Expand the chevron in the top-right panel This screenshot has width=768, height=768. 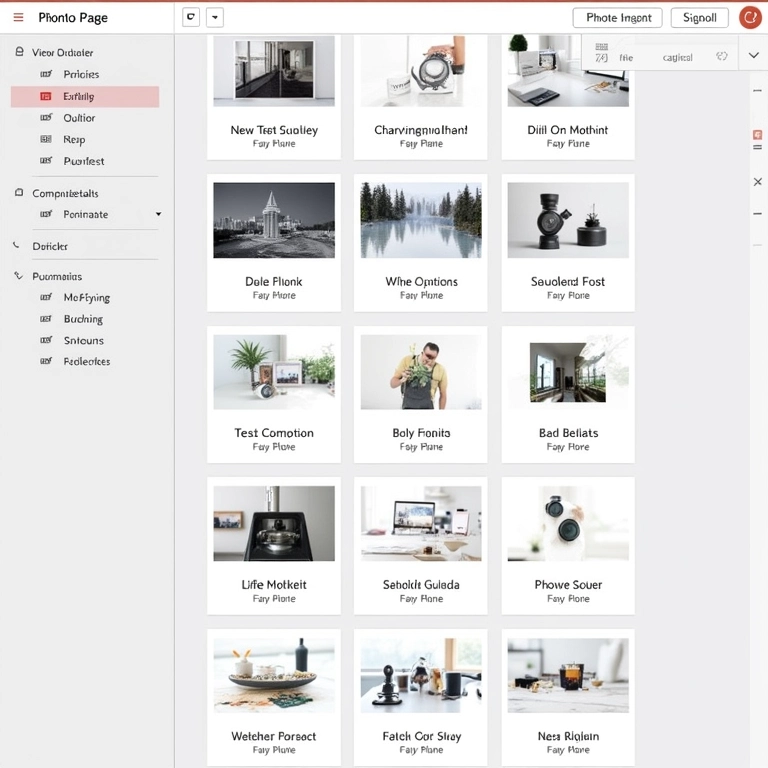click(x=753, y=55)
